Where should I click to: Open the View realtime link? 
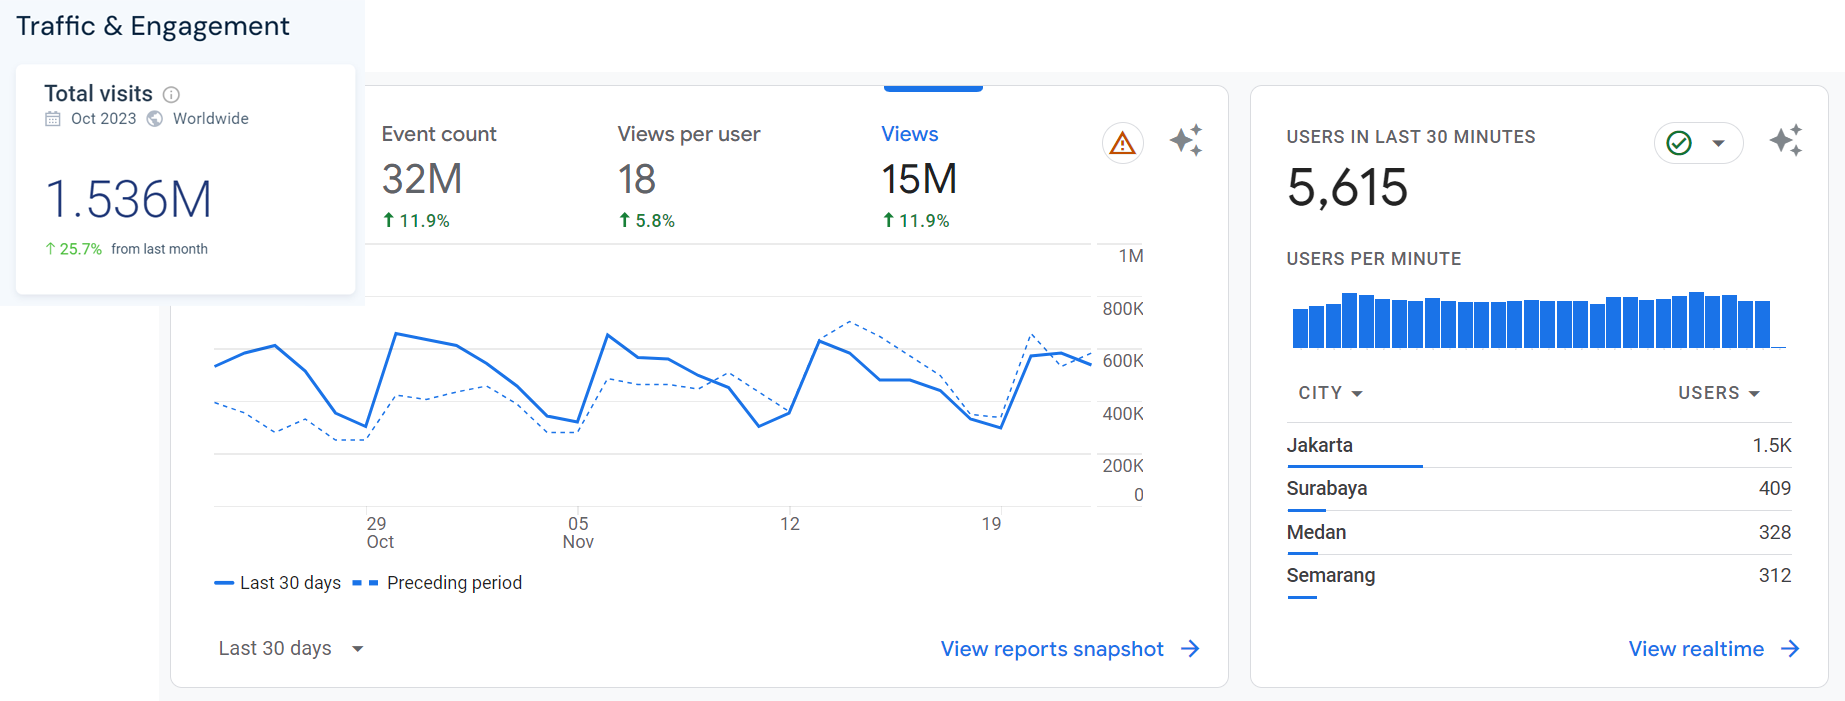[1696, 649]
